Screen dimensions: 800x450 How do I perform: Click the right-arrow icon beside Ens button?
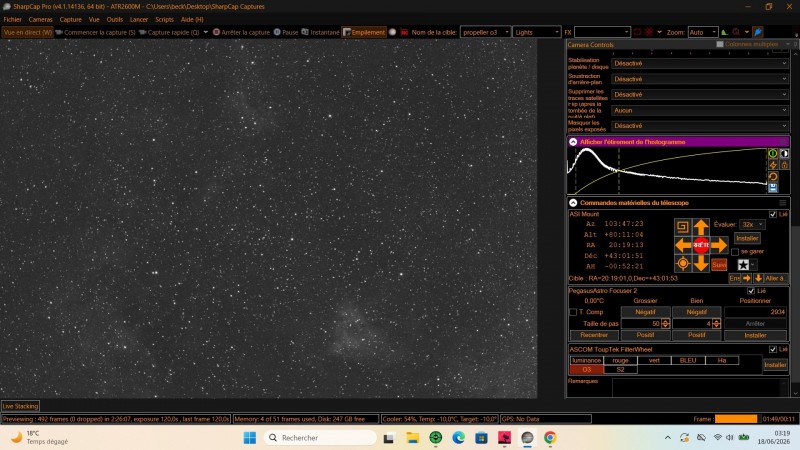[x=747, y=278]
